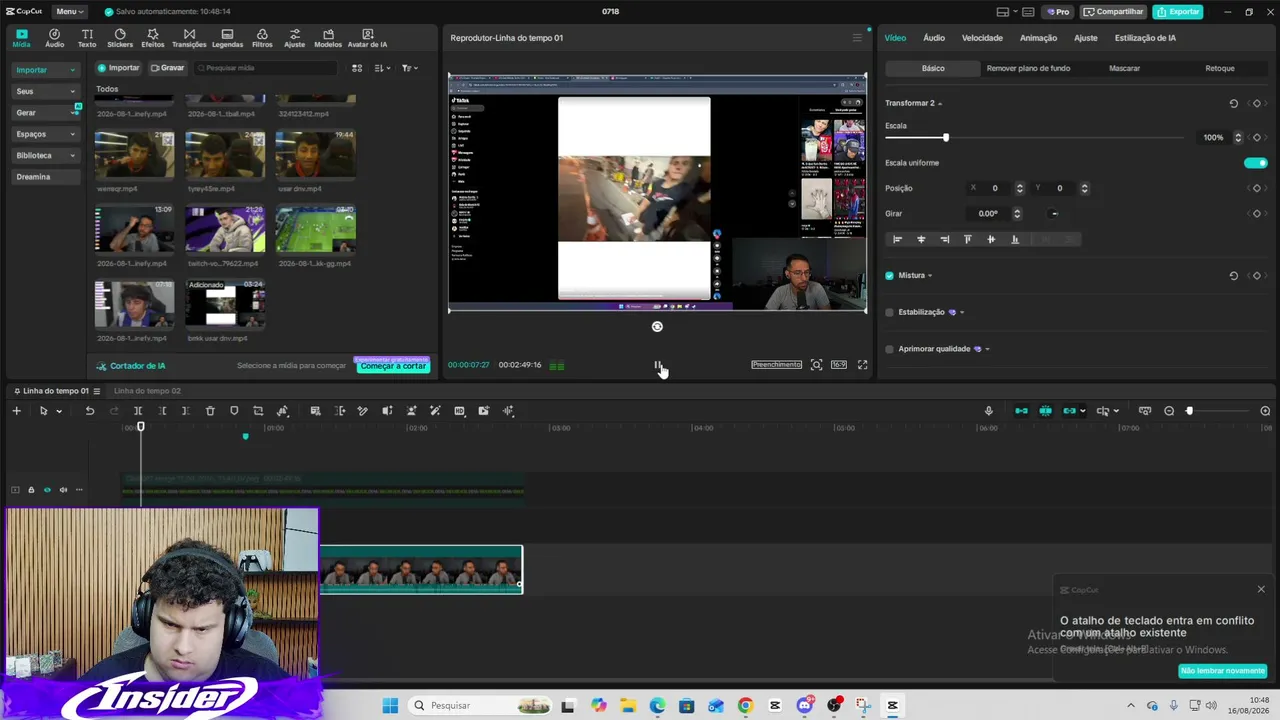Enable the Estabilização checkbox
Viewport: 1280px width, 720px height.
890,312
